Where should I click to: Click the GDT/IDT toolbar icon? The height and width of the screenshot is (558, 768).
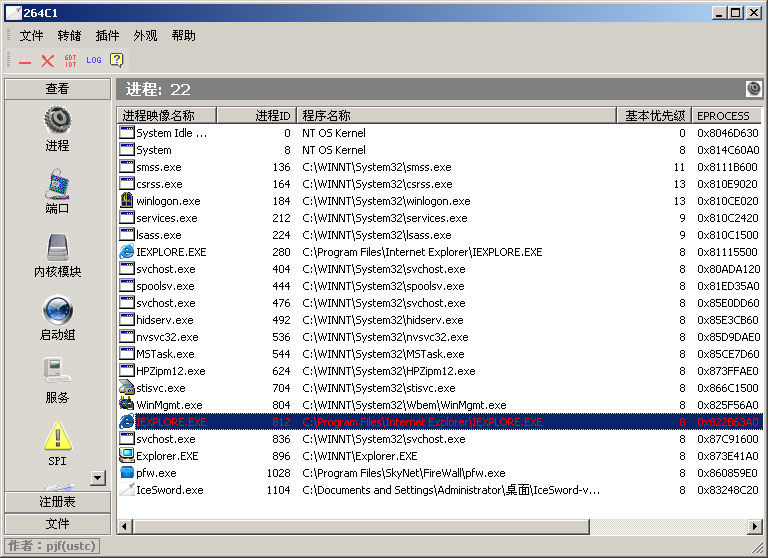[x=71, y=61]
